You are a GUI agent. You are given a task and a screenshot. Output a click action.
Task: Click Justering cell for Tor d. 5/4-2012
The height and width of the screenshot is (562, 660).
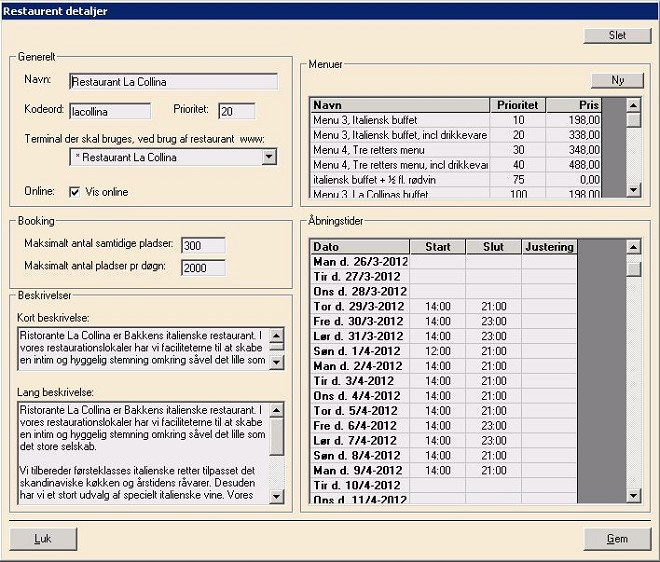click(x=549, y=411)
